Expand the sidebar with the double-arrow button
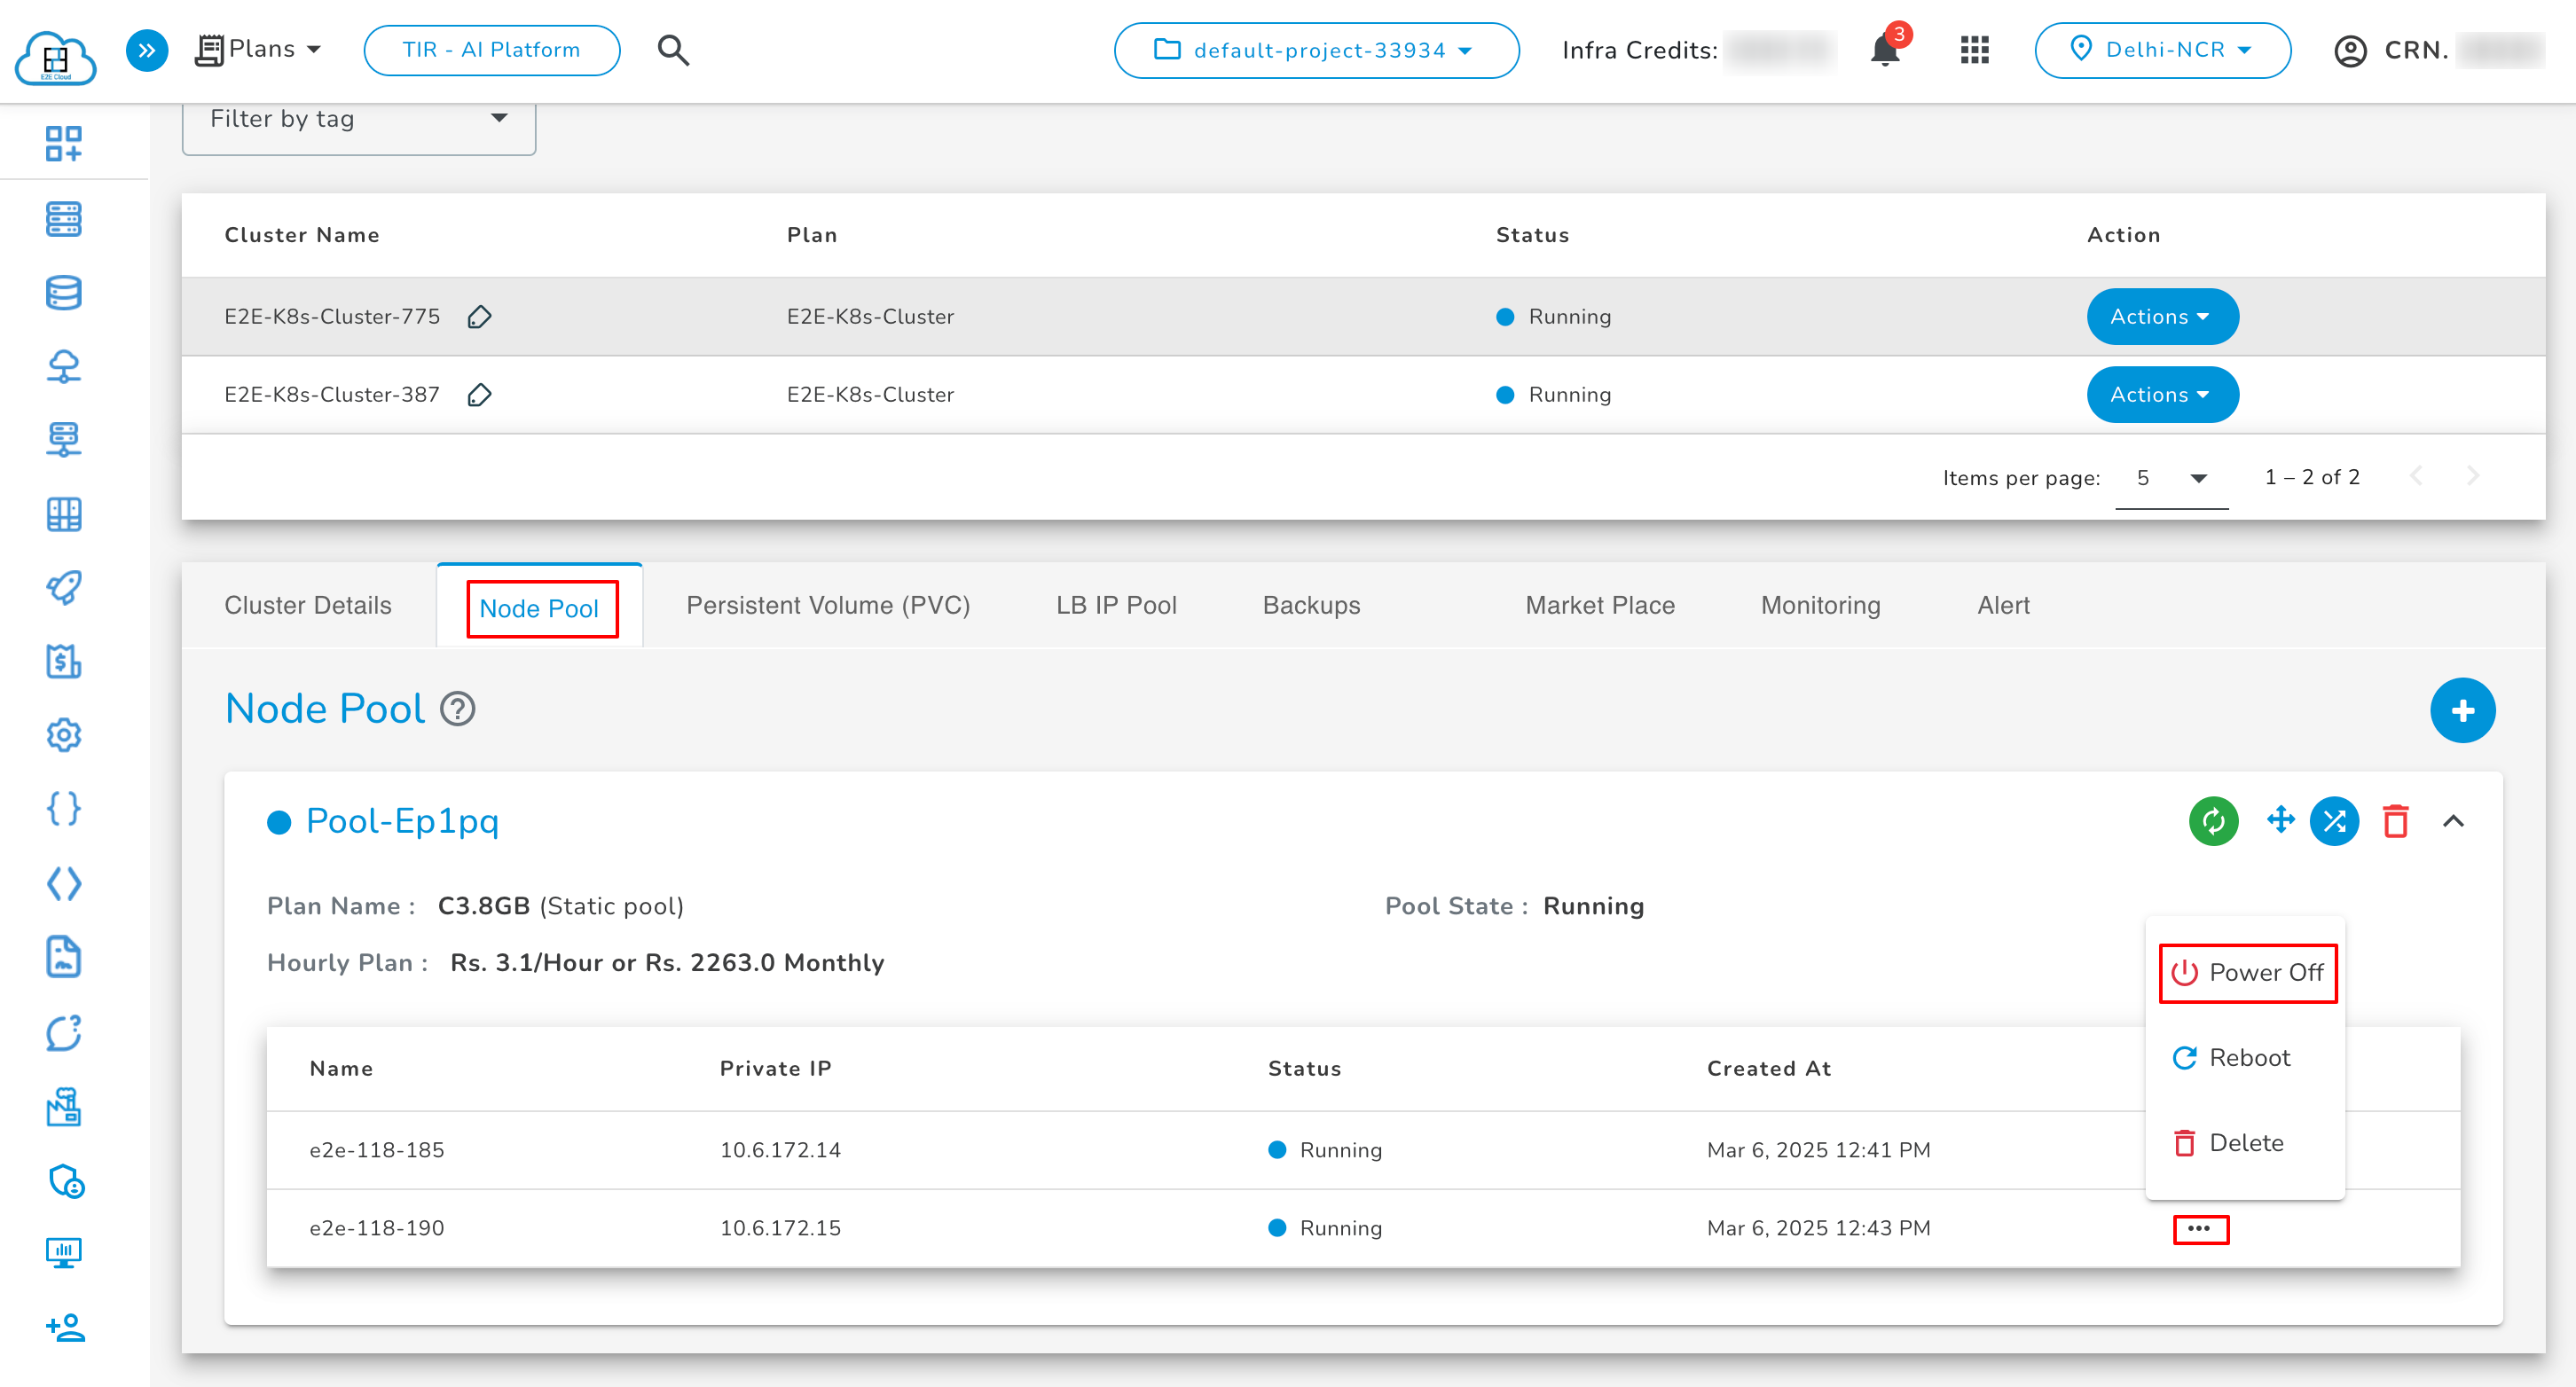The height and width of the screenshot is (1387, 2576). 147,50
